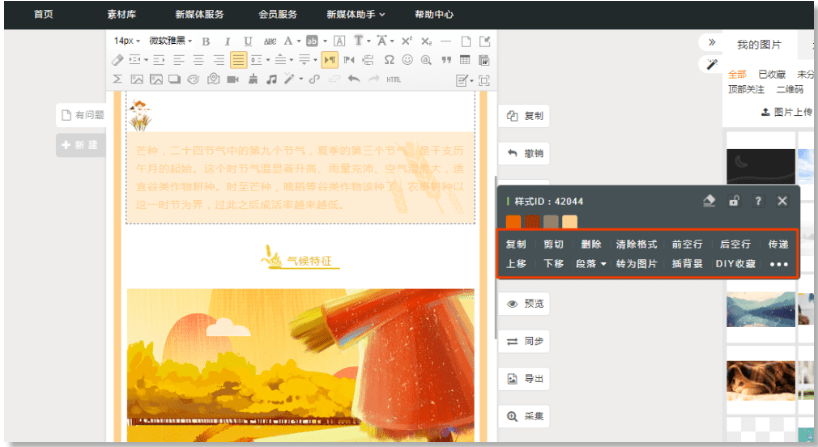Click 清除格式 in the style popup

[636, 244]
